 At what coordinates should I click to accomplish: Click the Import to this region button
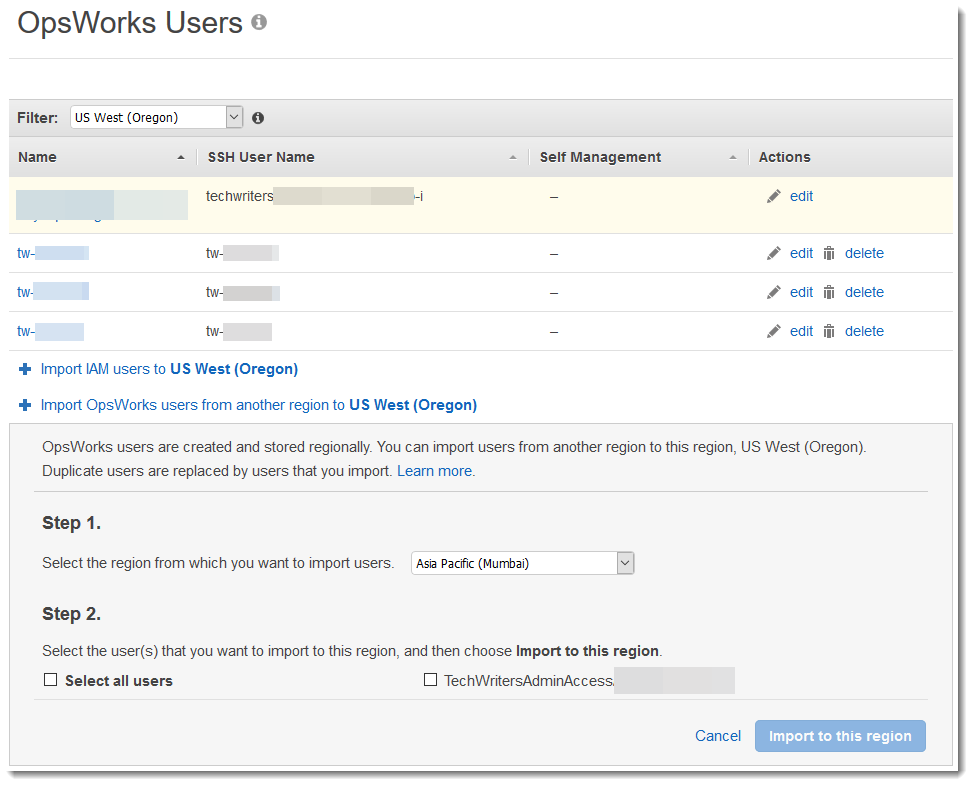pyautogui.click(x=840, y=736)
